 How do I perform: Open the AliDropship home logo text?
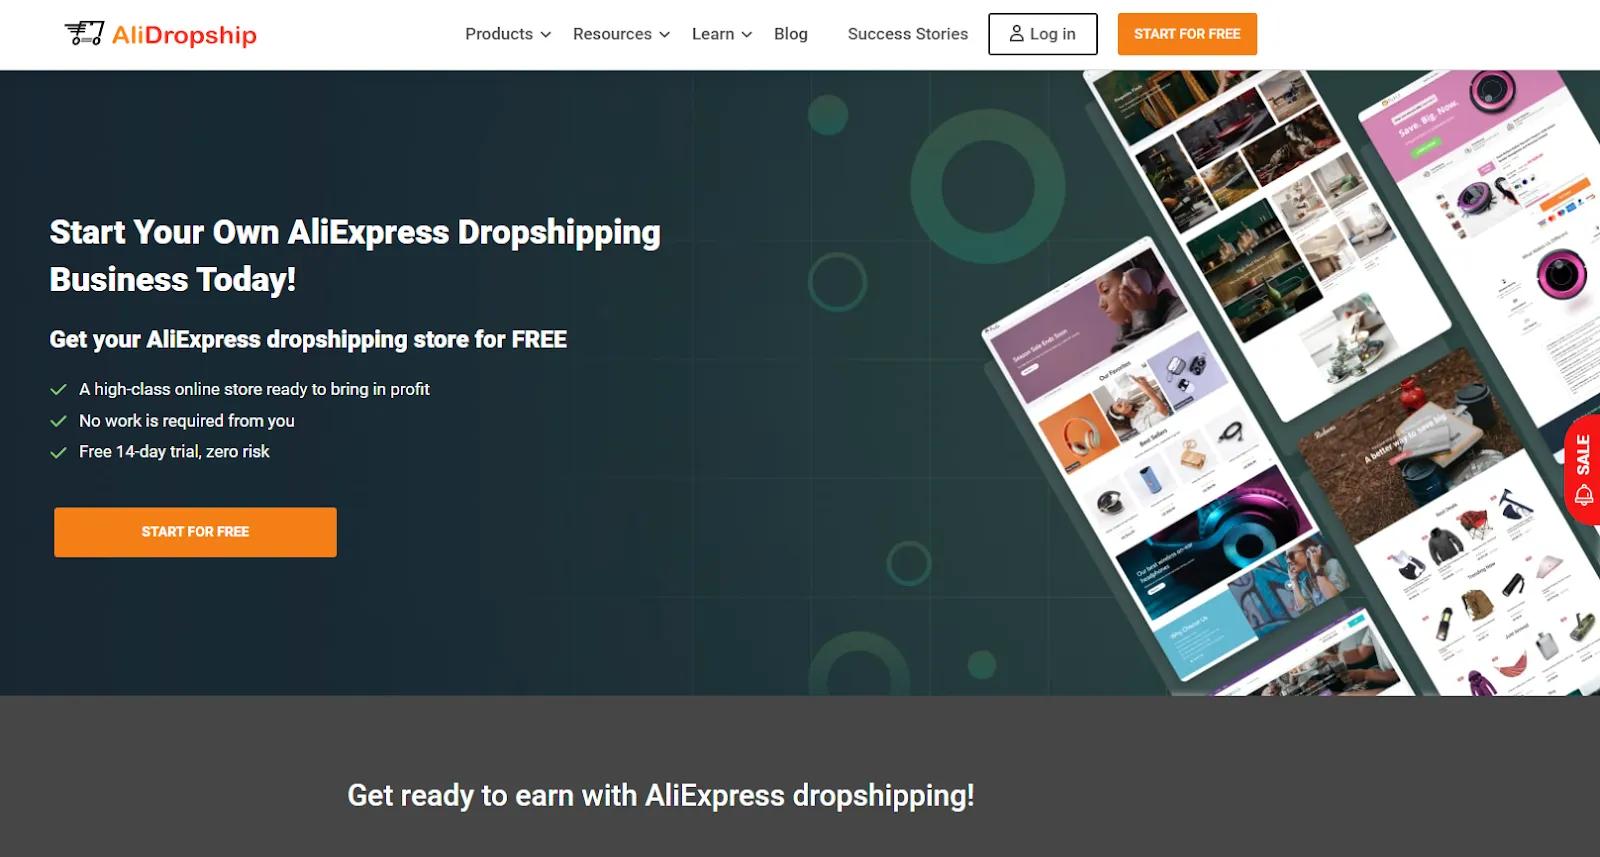coord(184,35)
